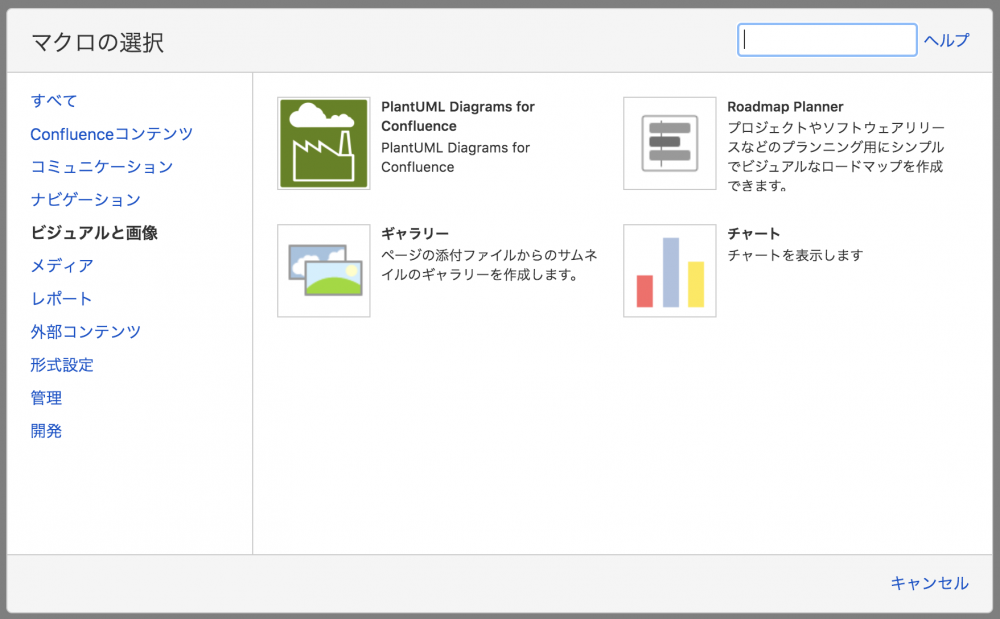Pick the チャート bar chart icon
The height and width of the screenshot is (619, 1000).
click(670, 270)
